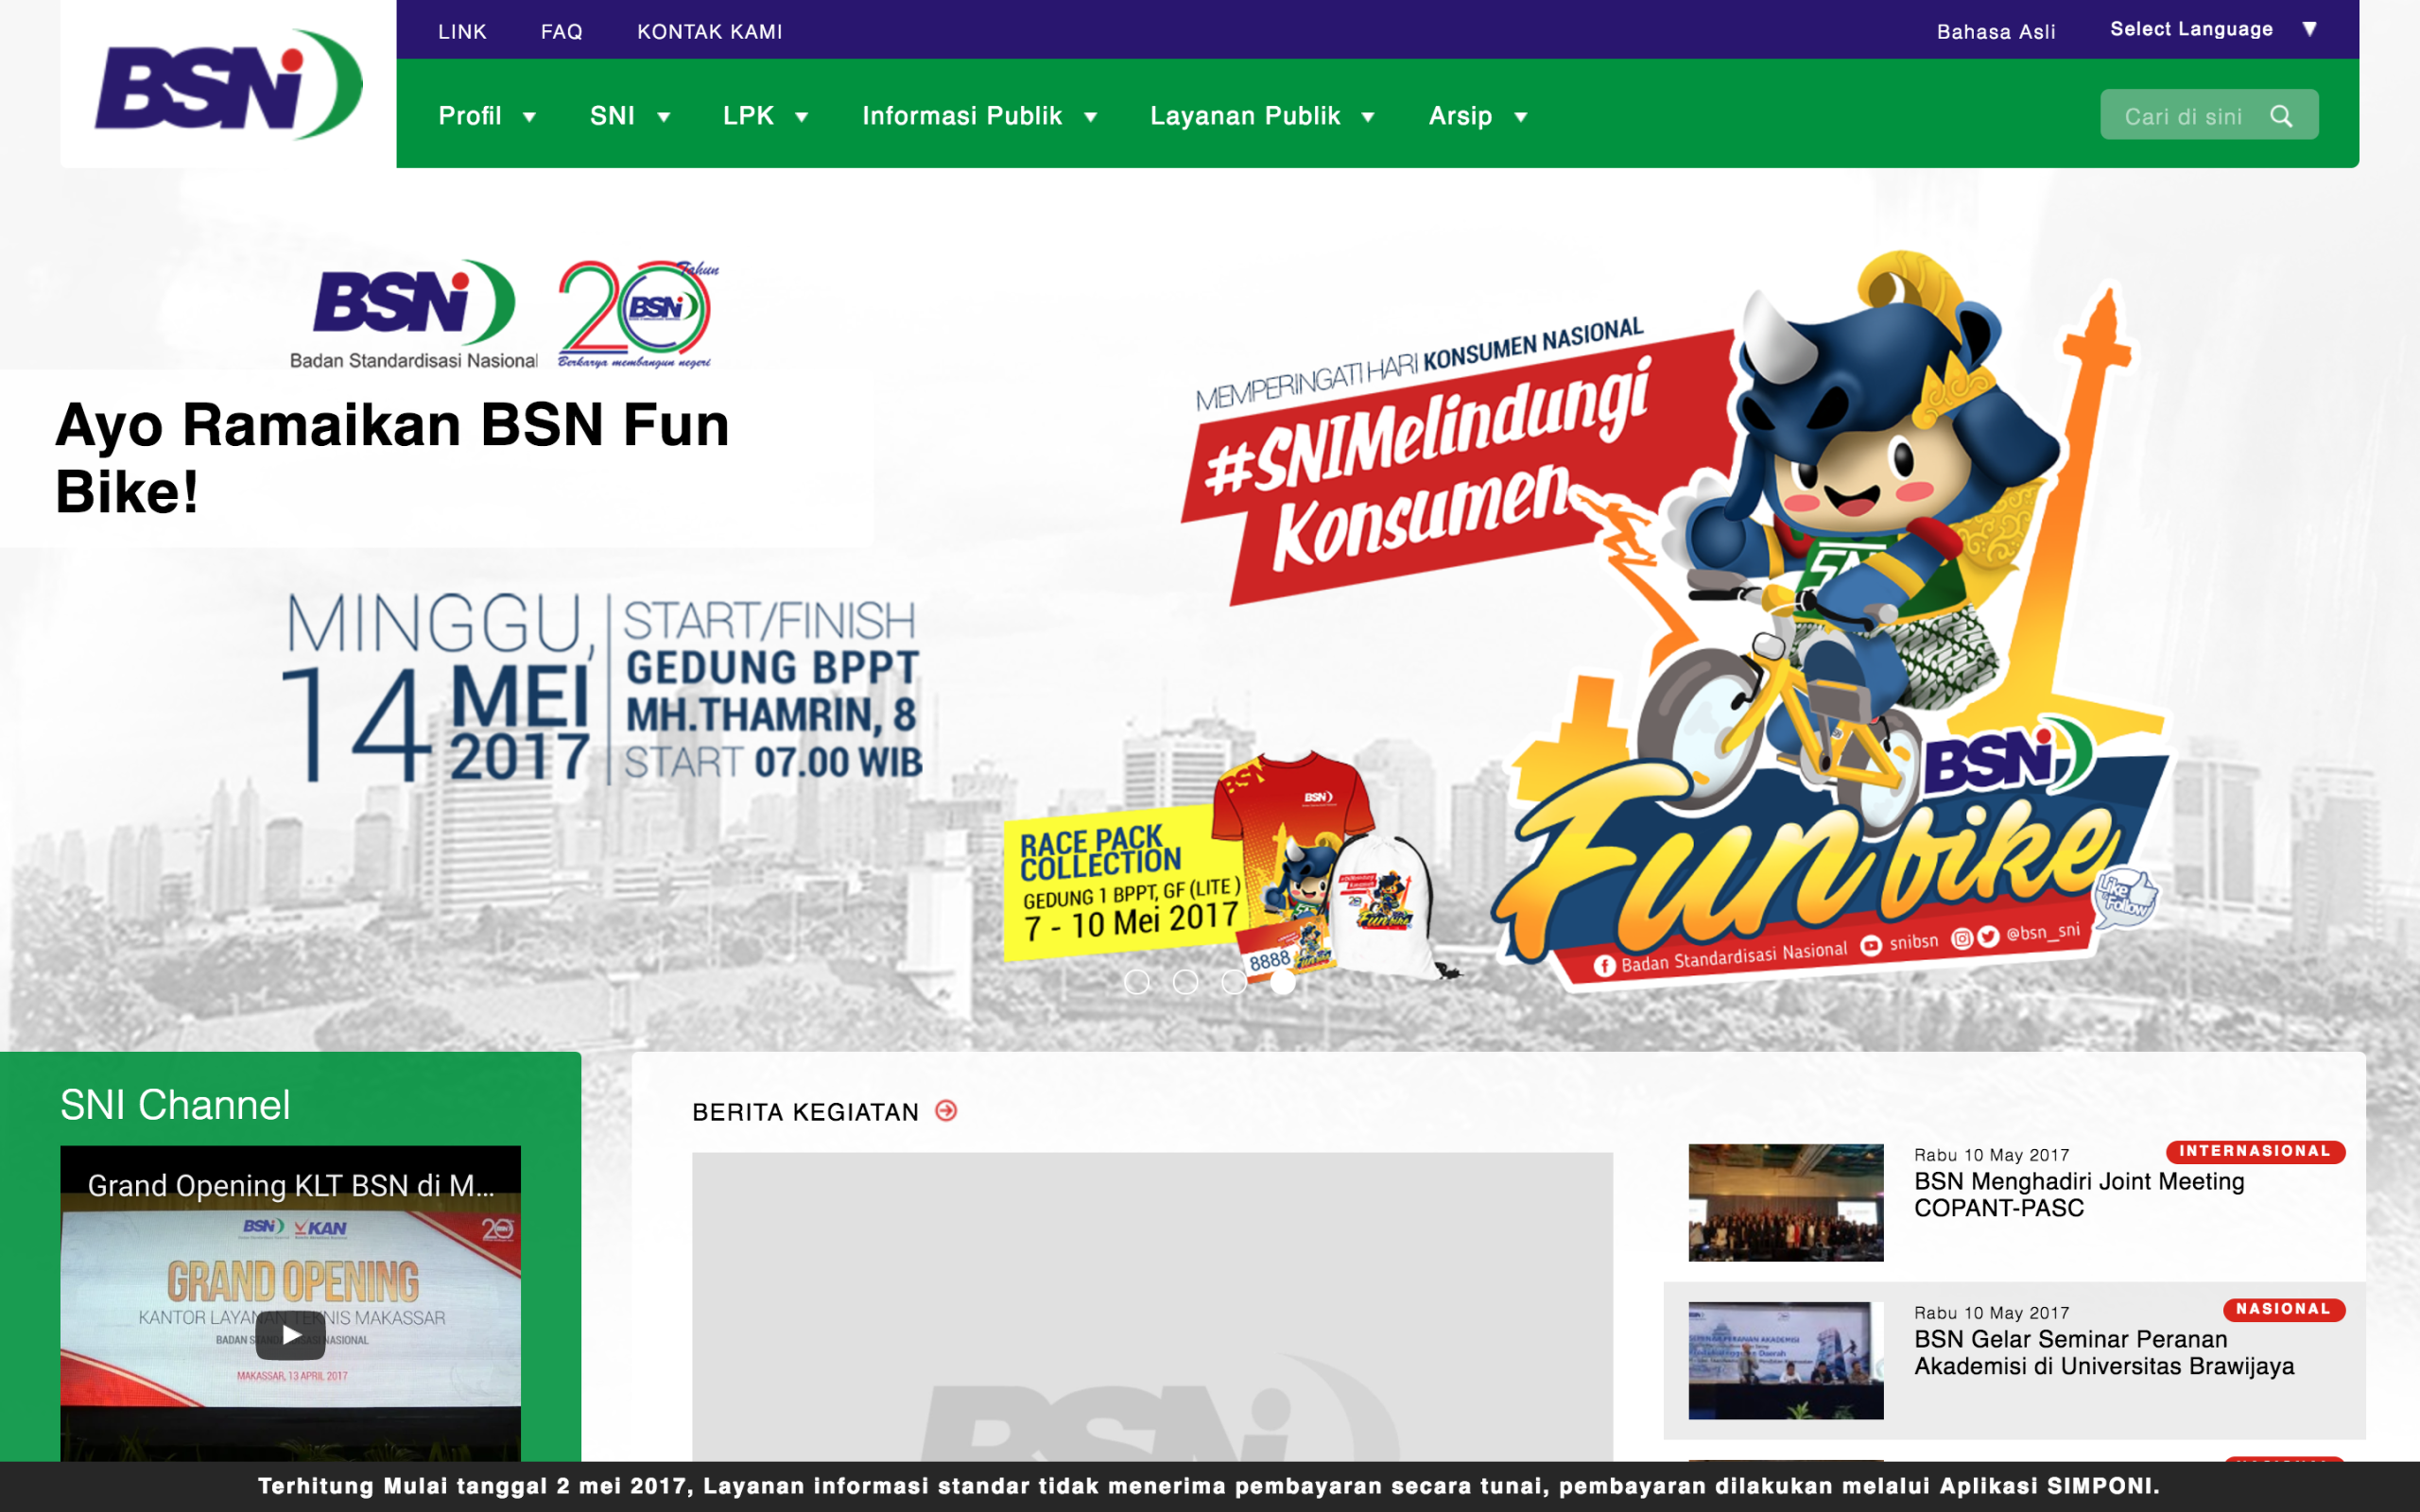Open the FAQ link
This screenshot has width=2420, height=1512.
point(561,32)
